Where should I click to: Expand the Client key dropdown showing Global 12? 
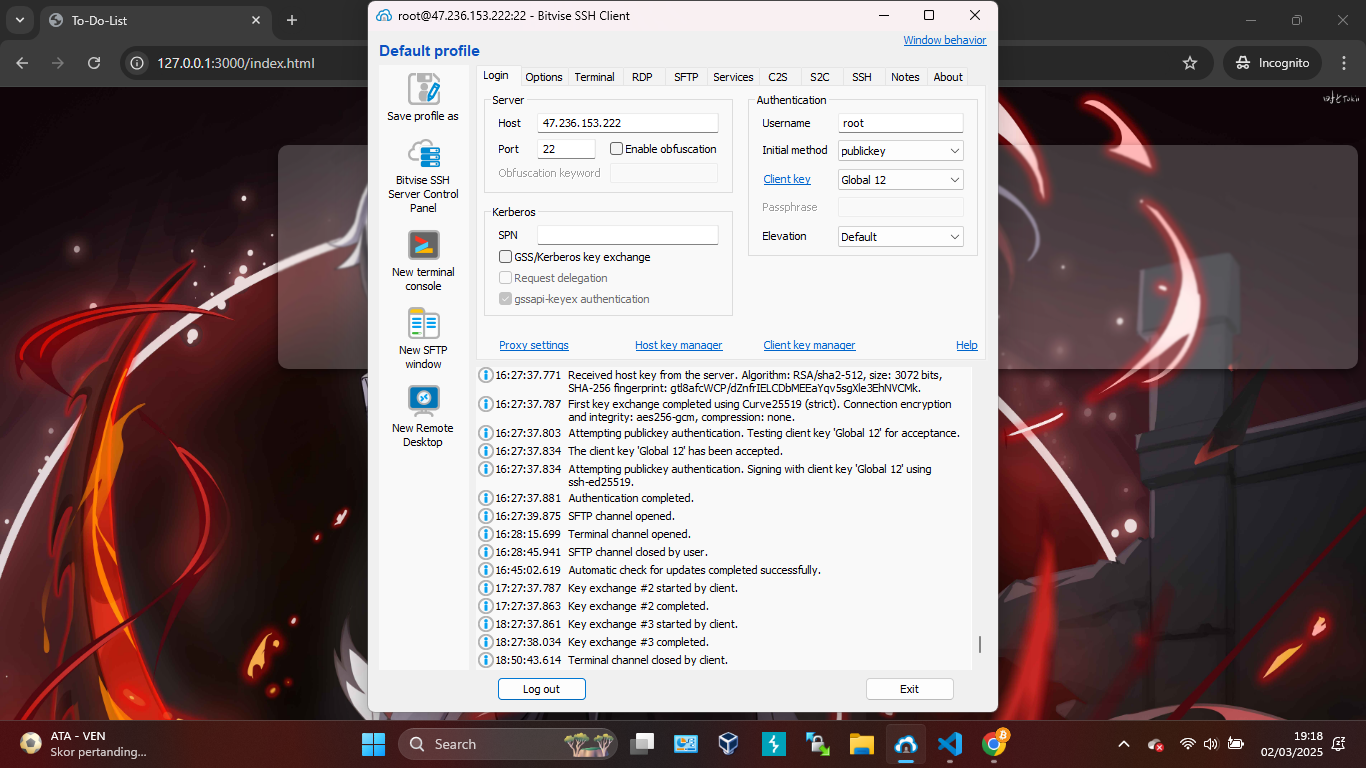(x=900, y=180)
